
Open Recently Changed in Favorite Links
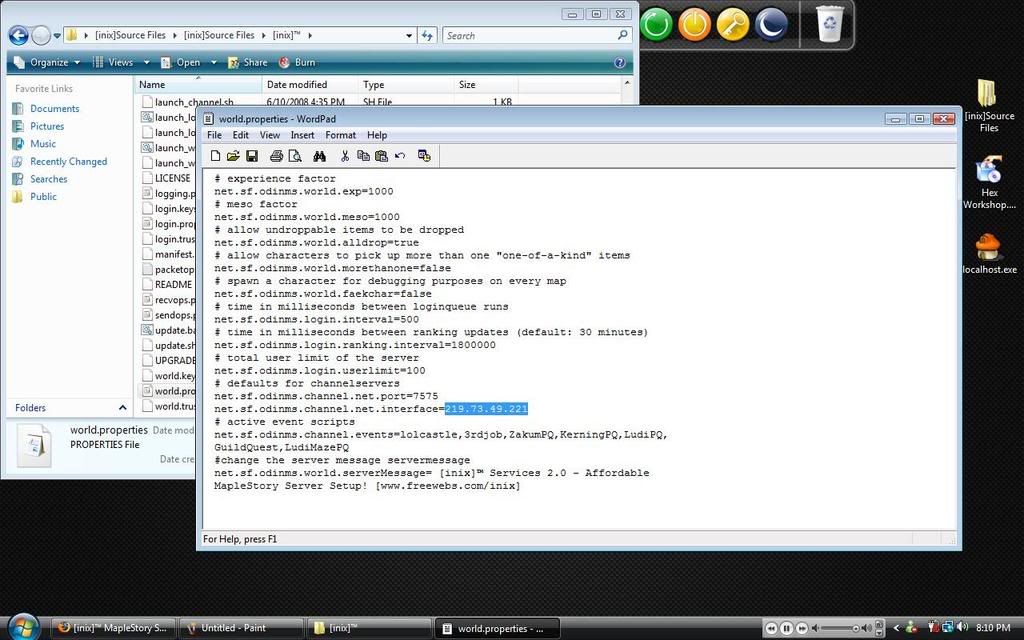click(68, 161)
